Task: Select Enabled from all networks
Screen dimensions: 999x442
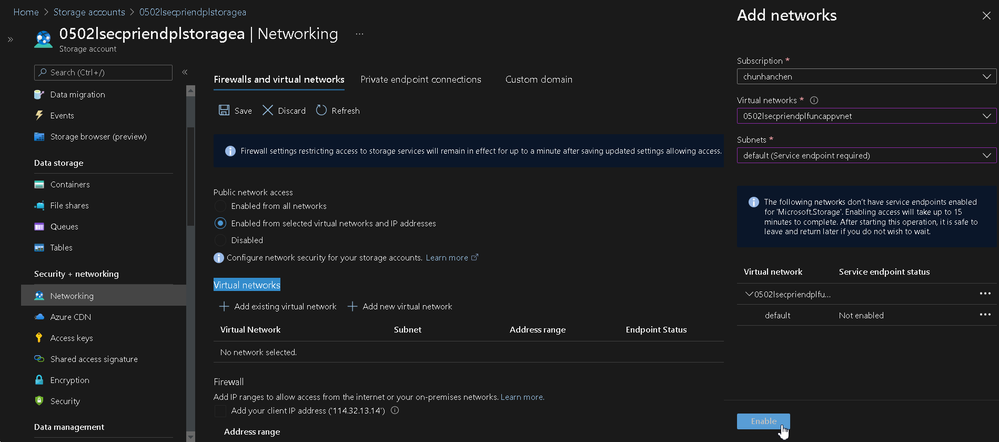Action: click(220, 206)
